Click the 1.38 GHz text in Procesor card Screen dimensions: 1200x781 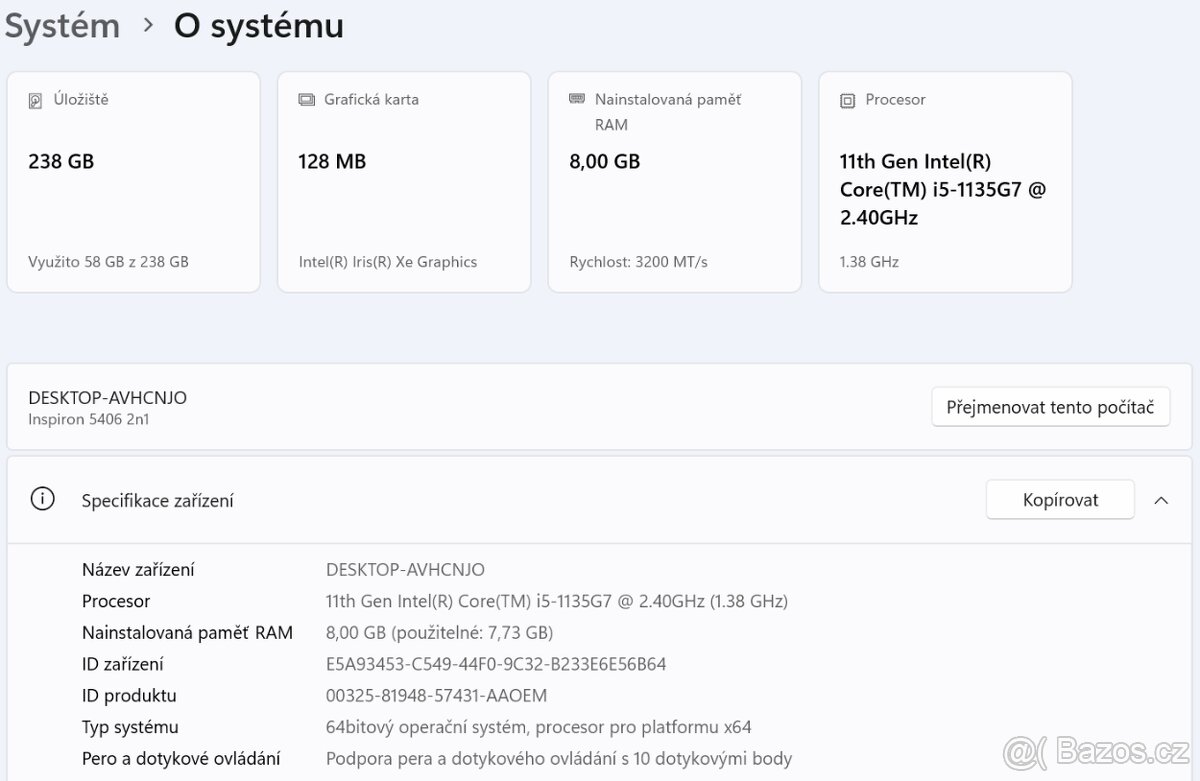869,262
